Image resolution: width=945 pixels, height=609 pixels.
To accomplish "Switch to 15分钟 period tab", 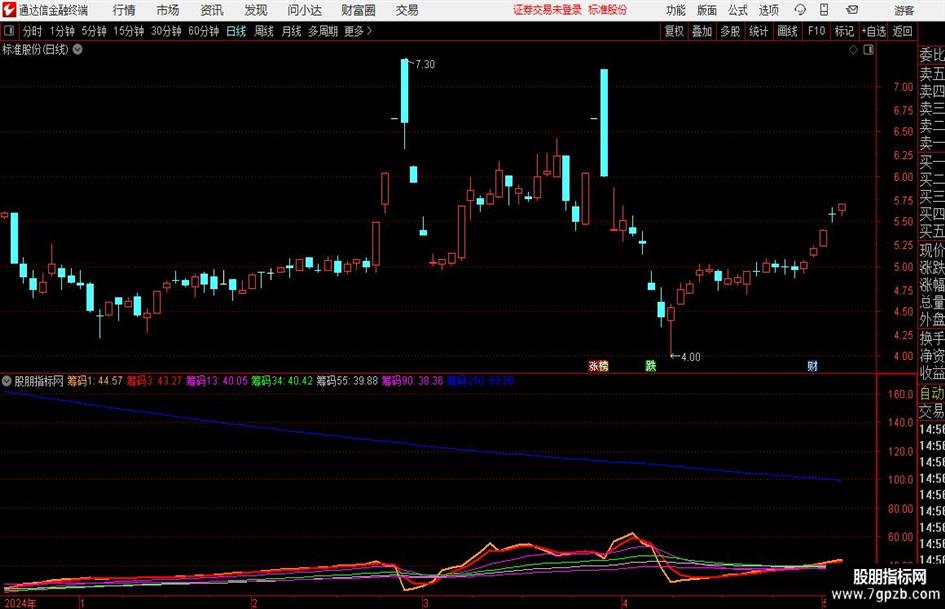I will tap(129, 31).
